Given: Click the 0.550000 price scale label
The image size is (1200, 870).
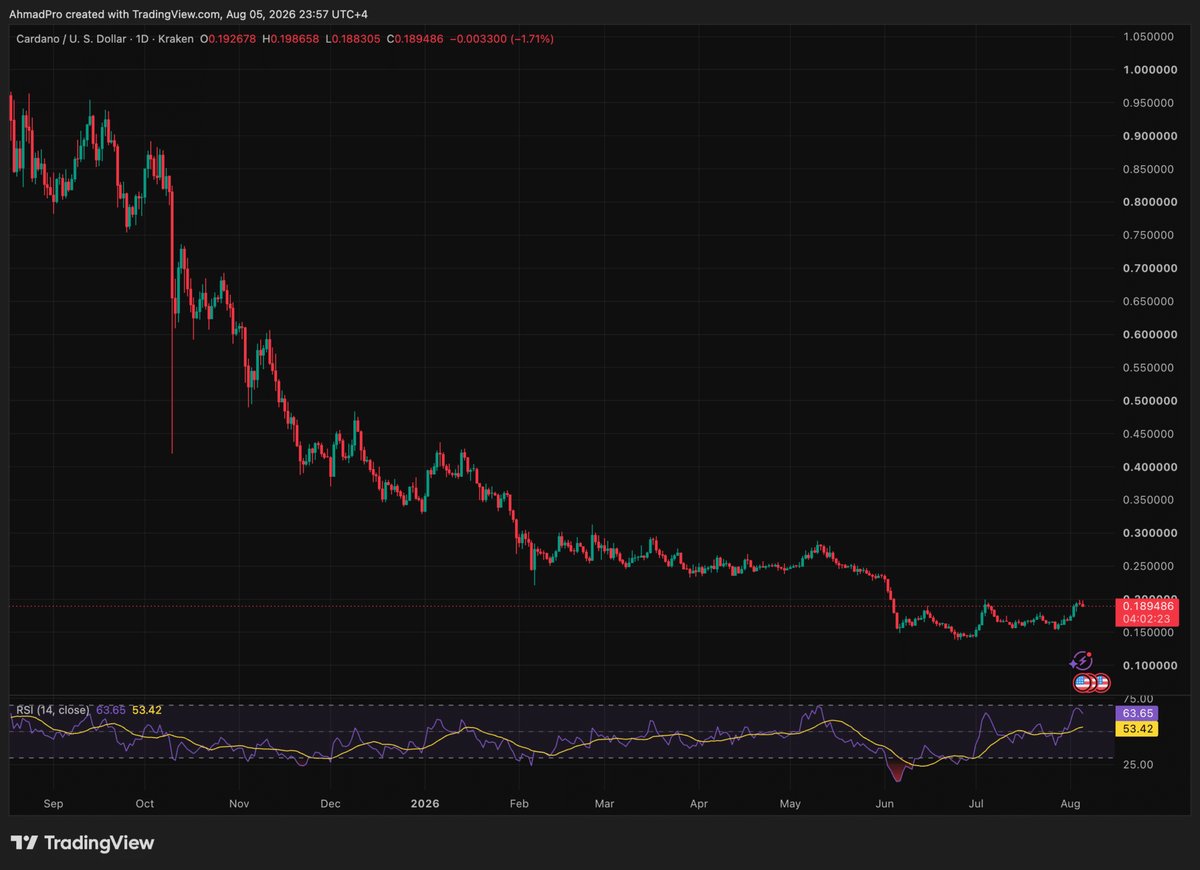Looking at the screenshot, I should [1149, 368].
